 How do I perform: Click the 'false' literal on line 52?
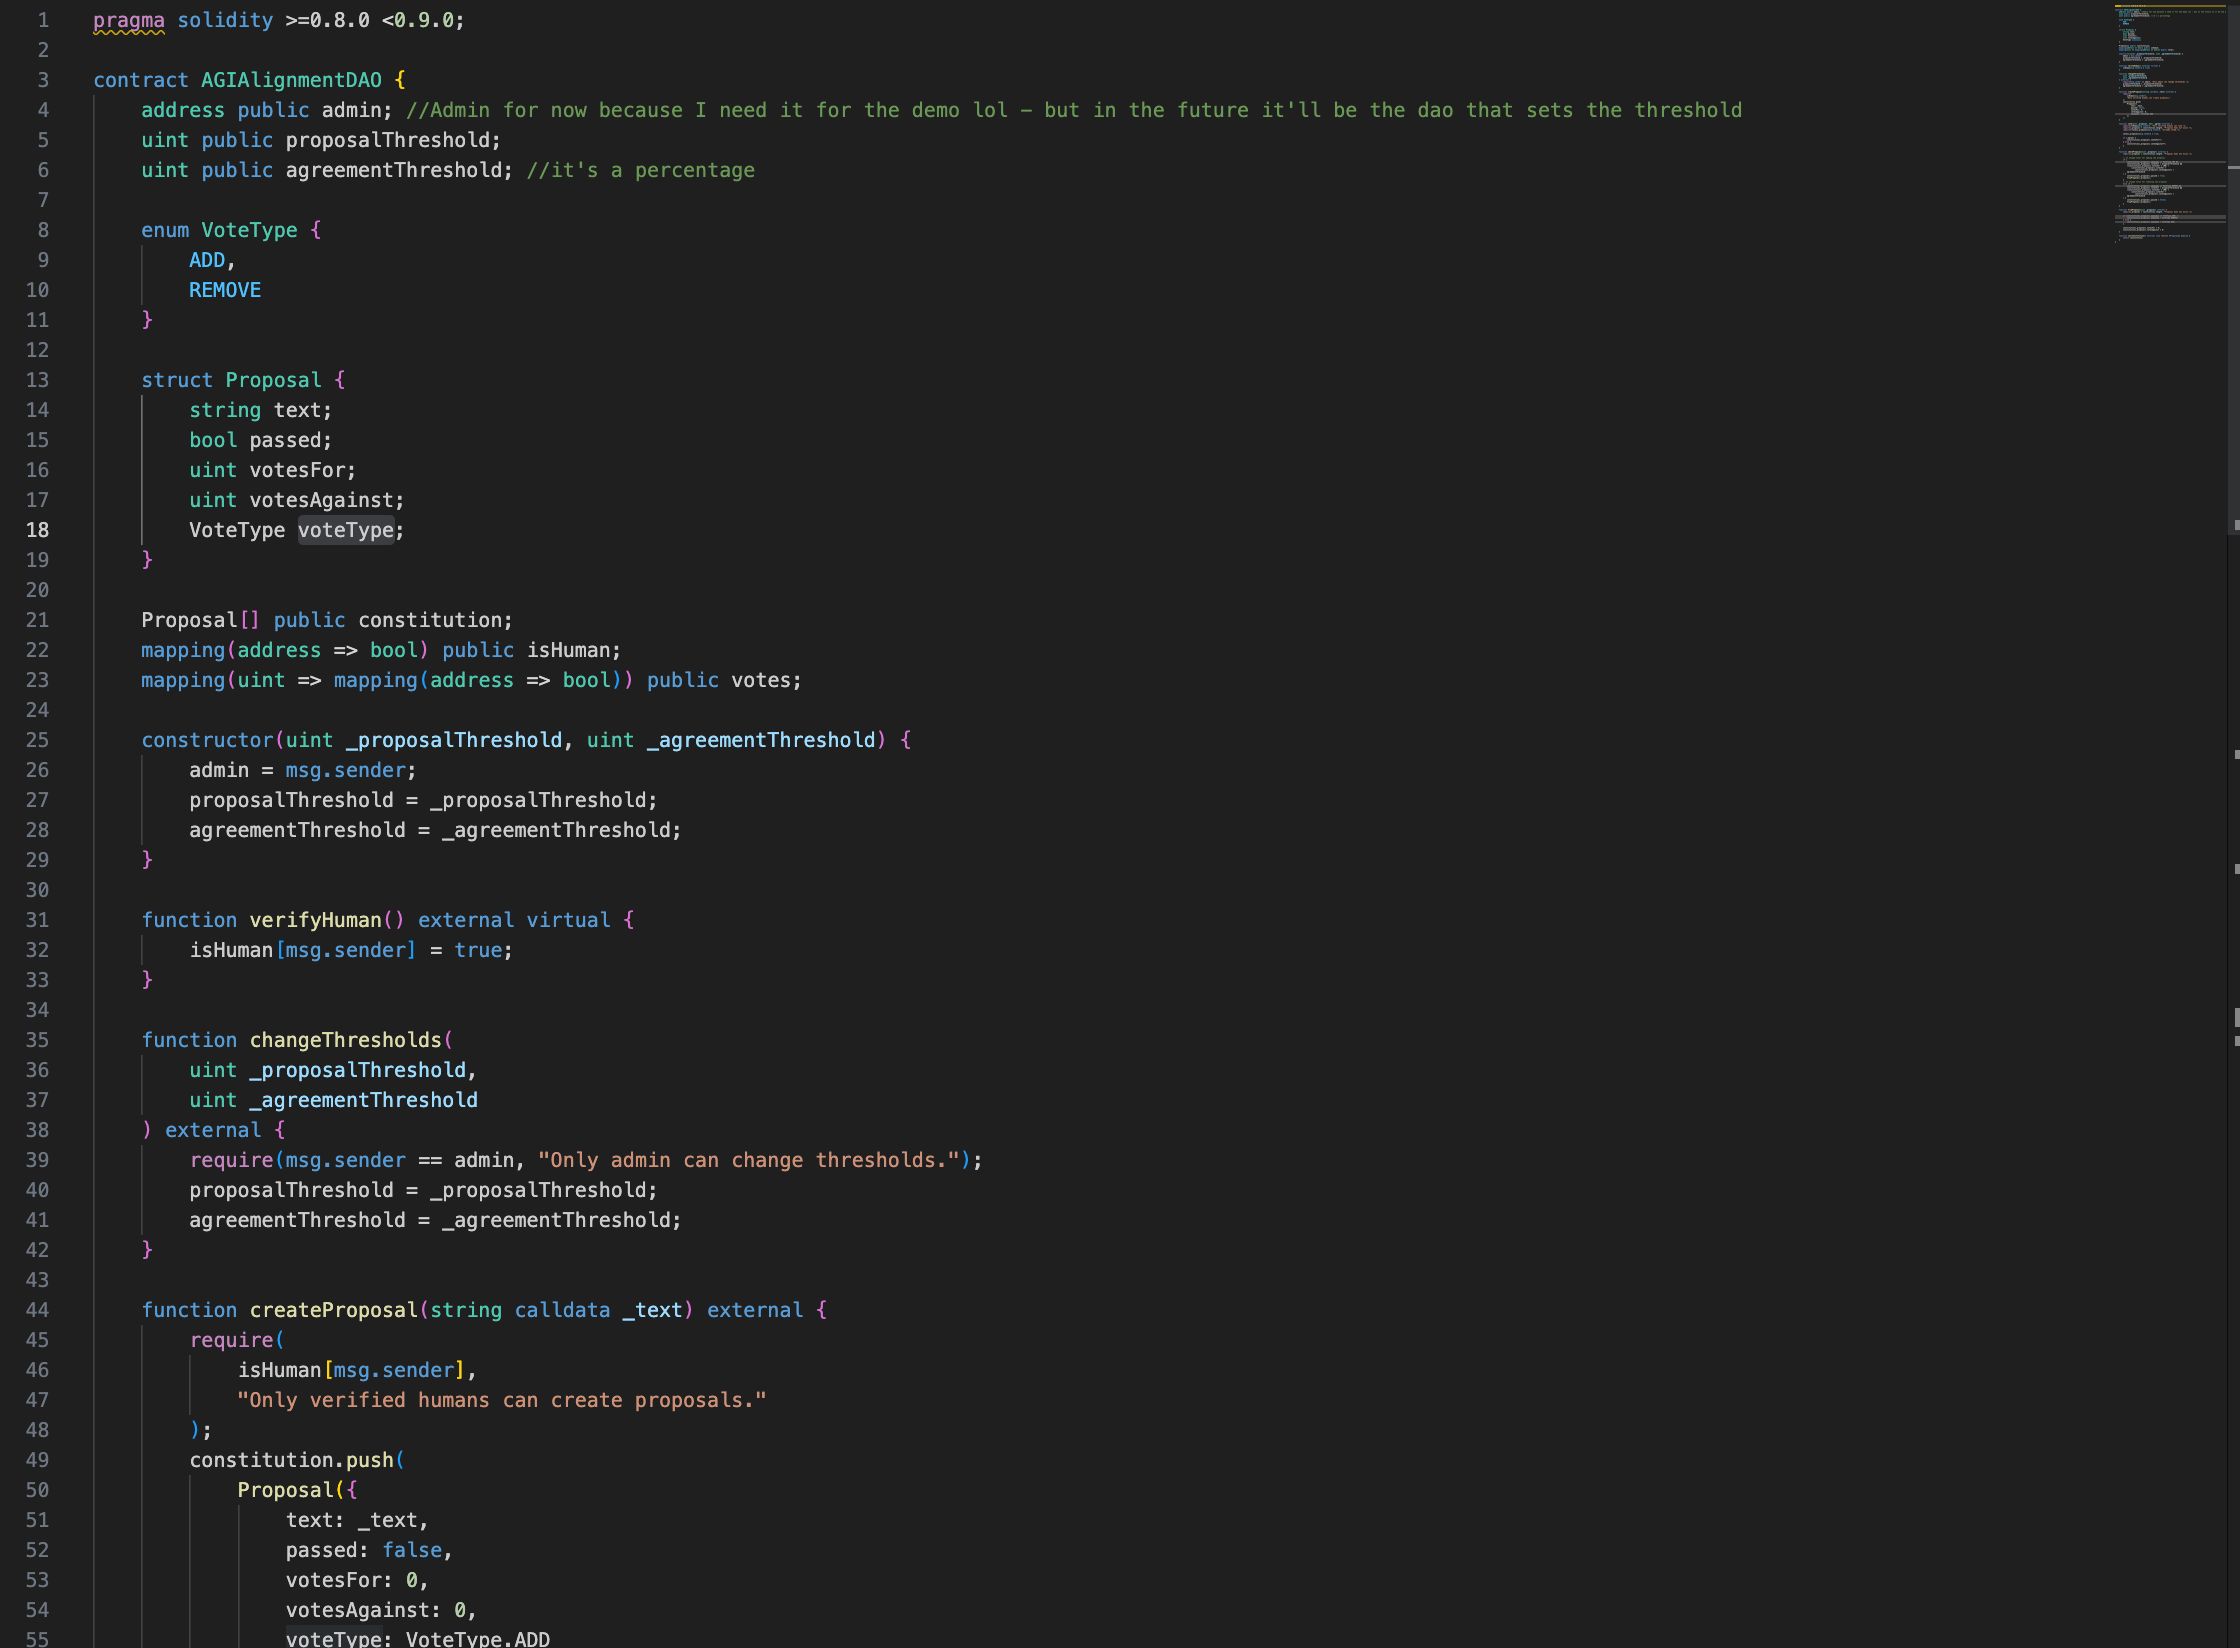(x=412, y=1550)
